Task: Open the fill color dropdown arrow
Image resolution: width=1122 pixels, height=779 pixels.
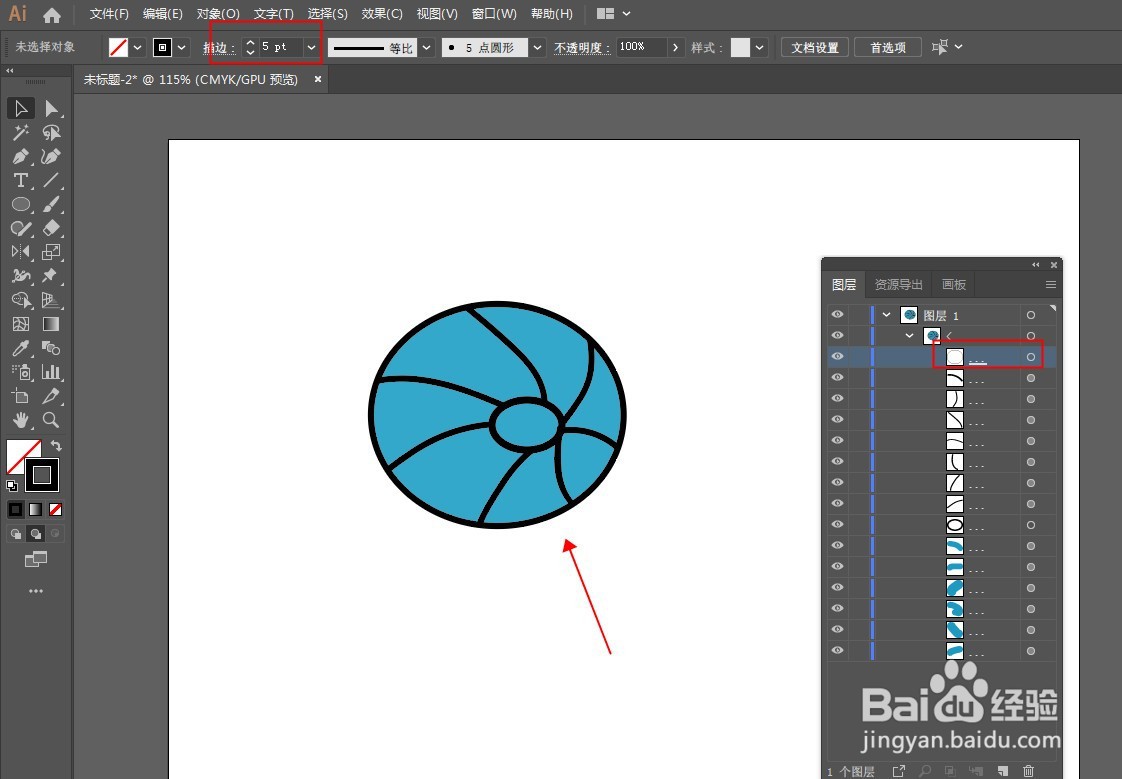Action: [x=137, y=48]
